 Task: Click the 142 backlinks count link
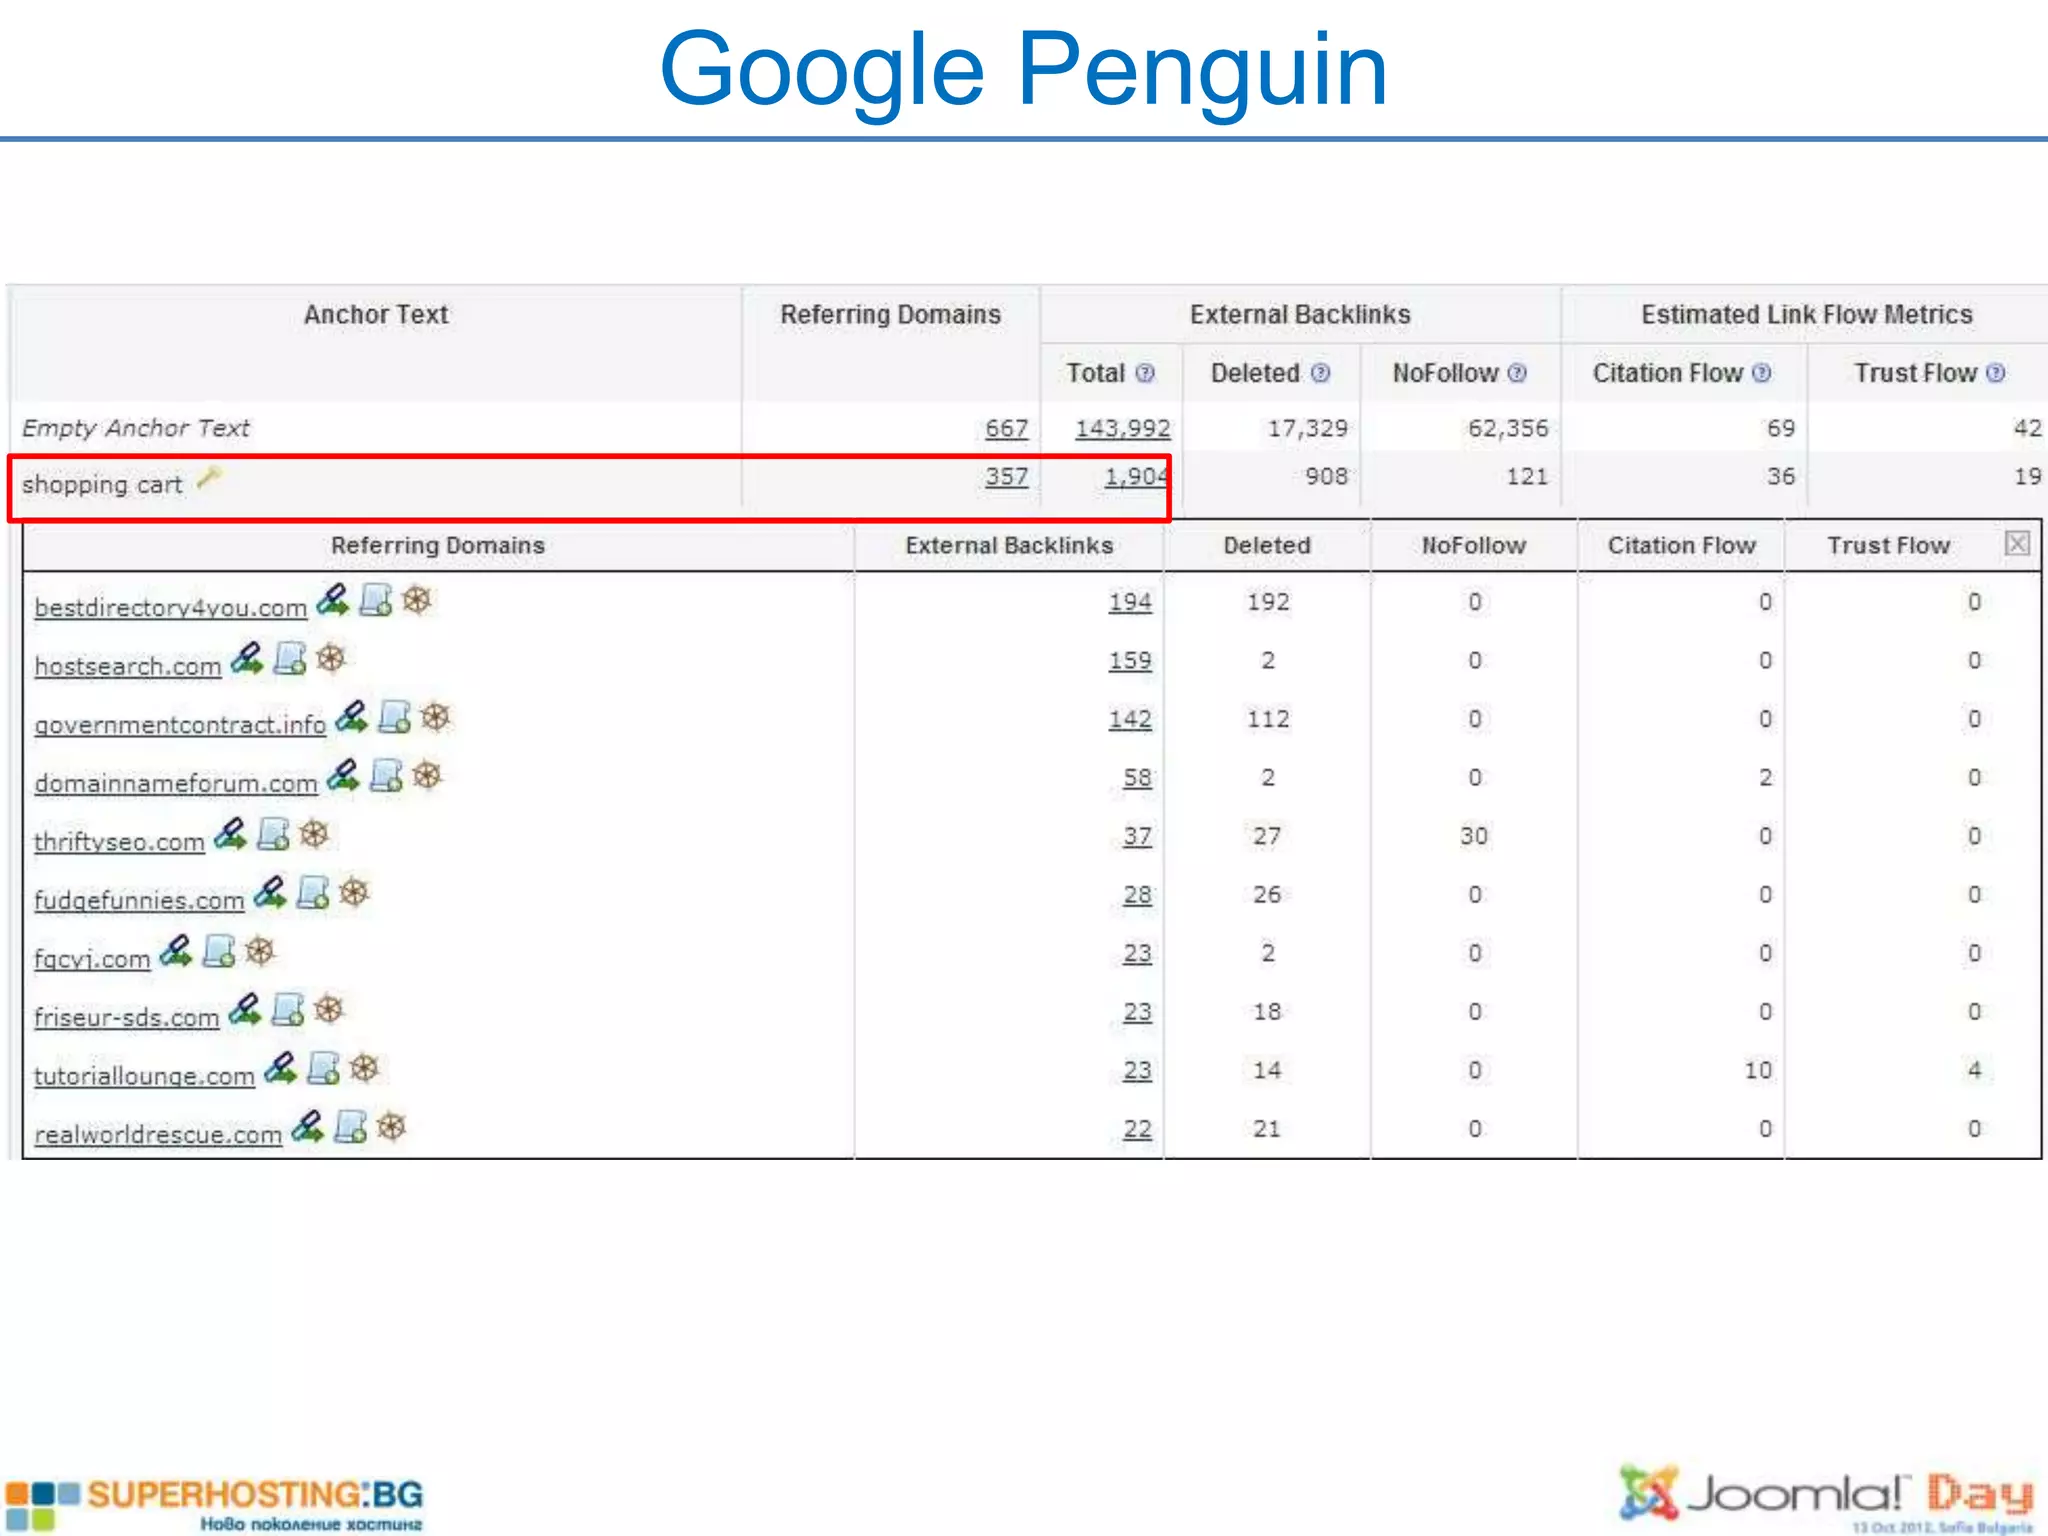click(1130, 719)
